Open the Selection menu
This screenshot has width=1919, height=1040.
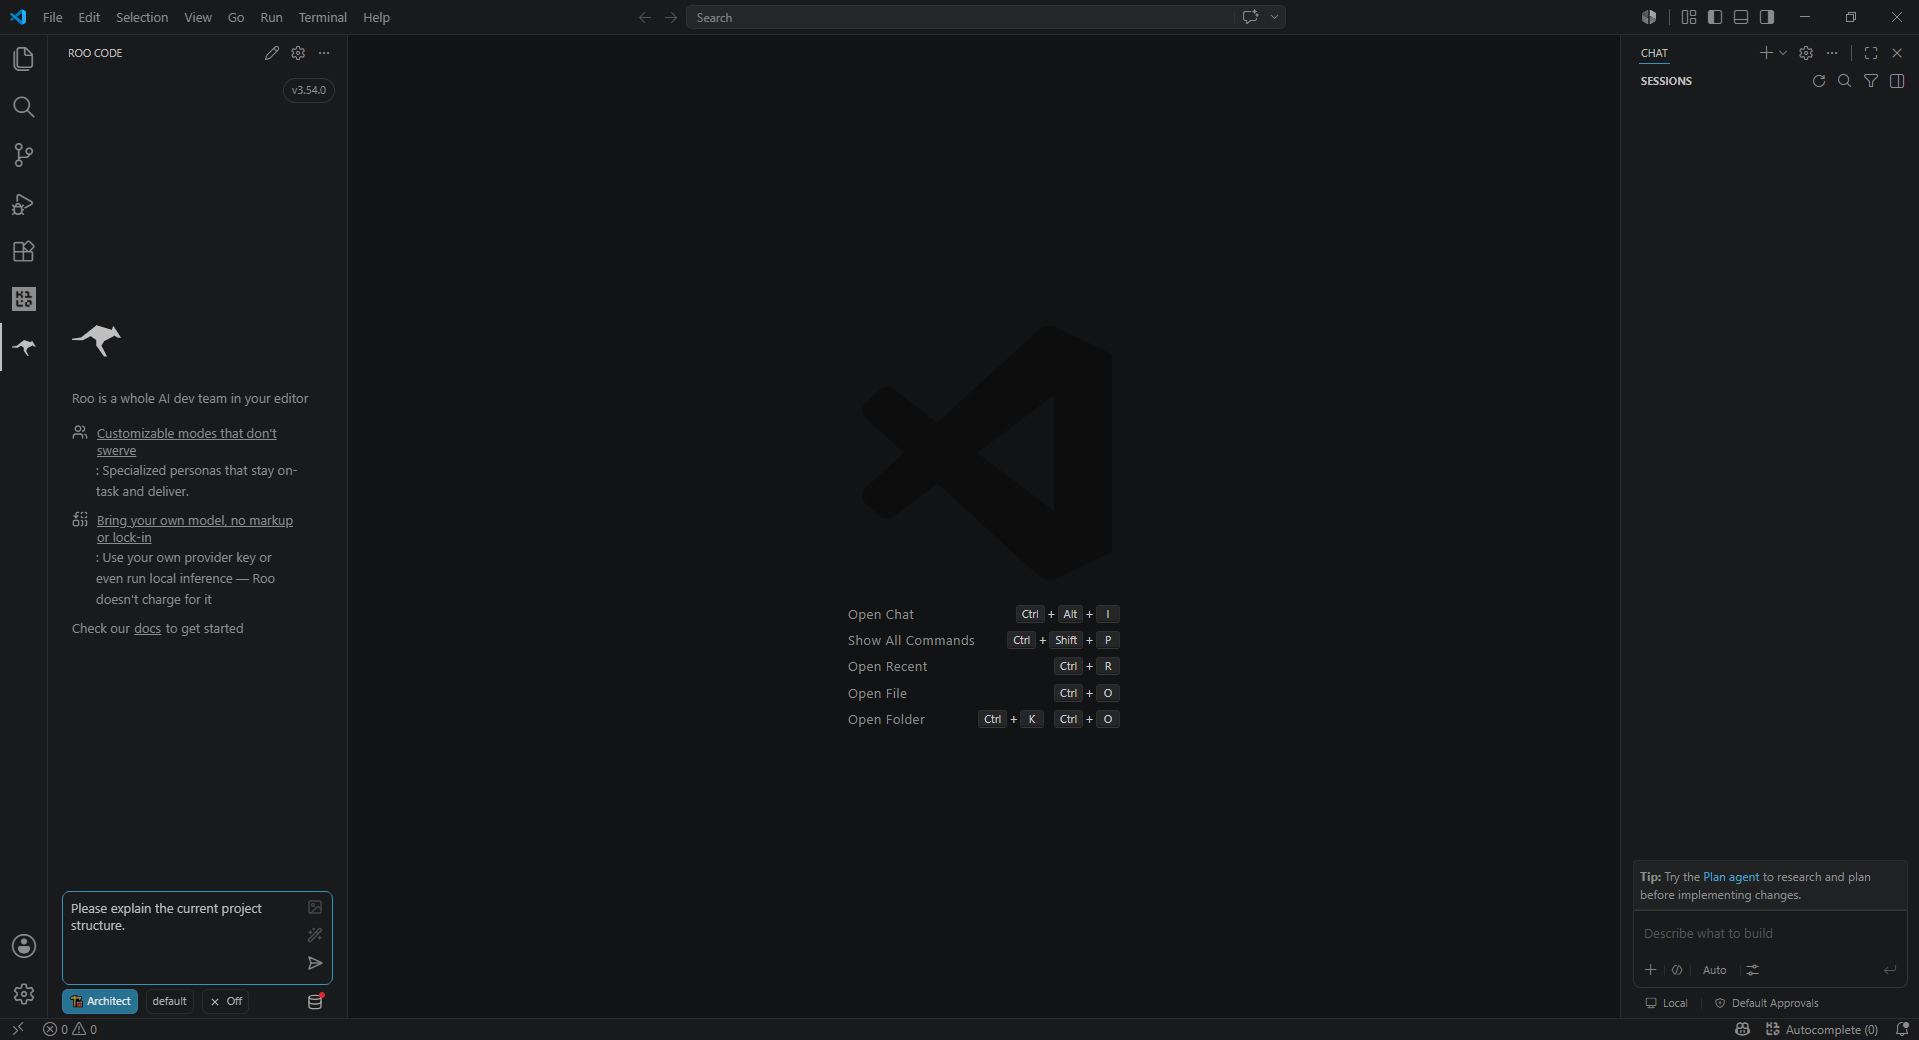142,17
